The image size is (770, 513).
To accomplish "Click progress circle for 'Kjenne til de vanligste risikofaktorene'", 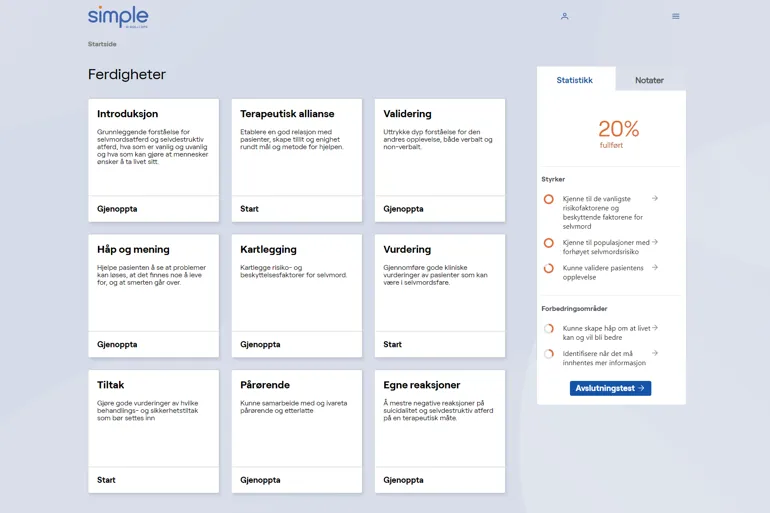I will point(549,199).
